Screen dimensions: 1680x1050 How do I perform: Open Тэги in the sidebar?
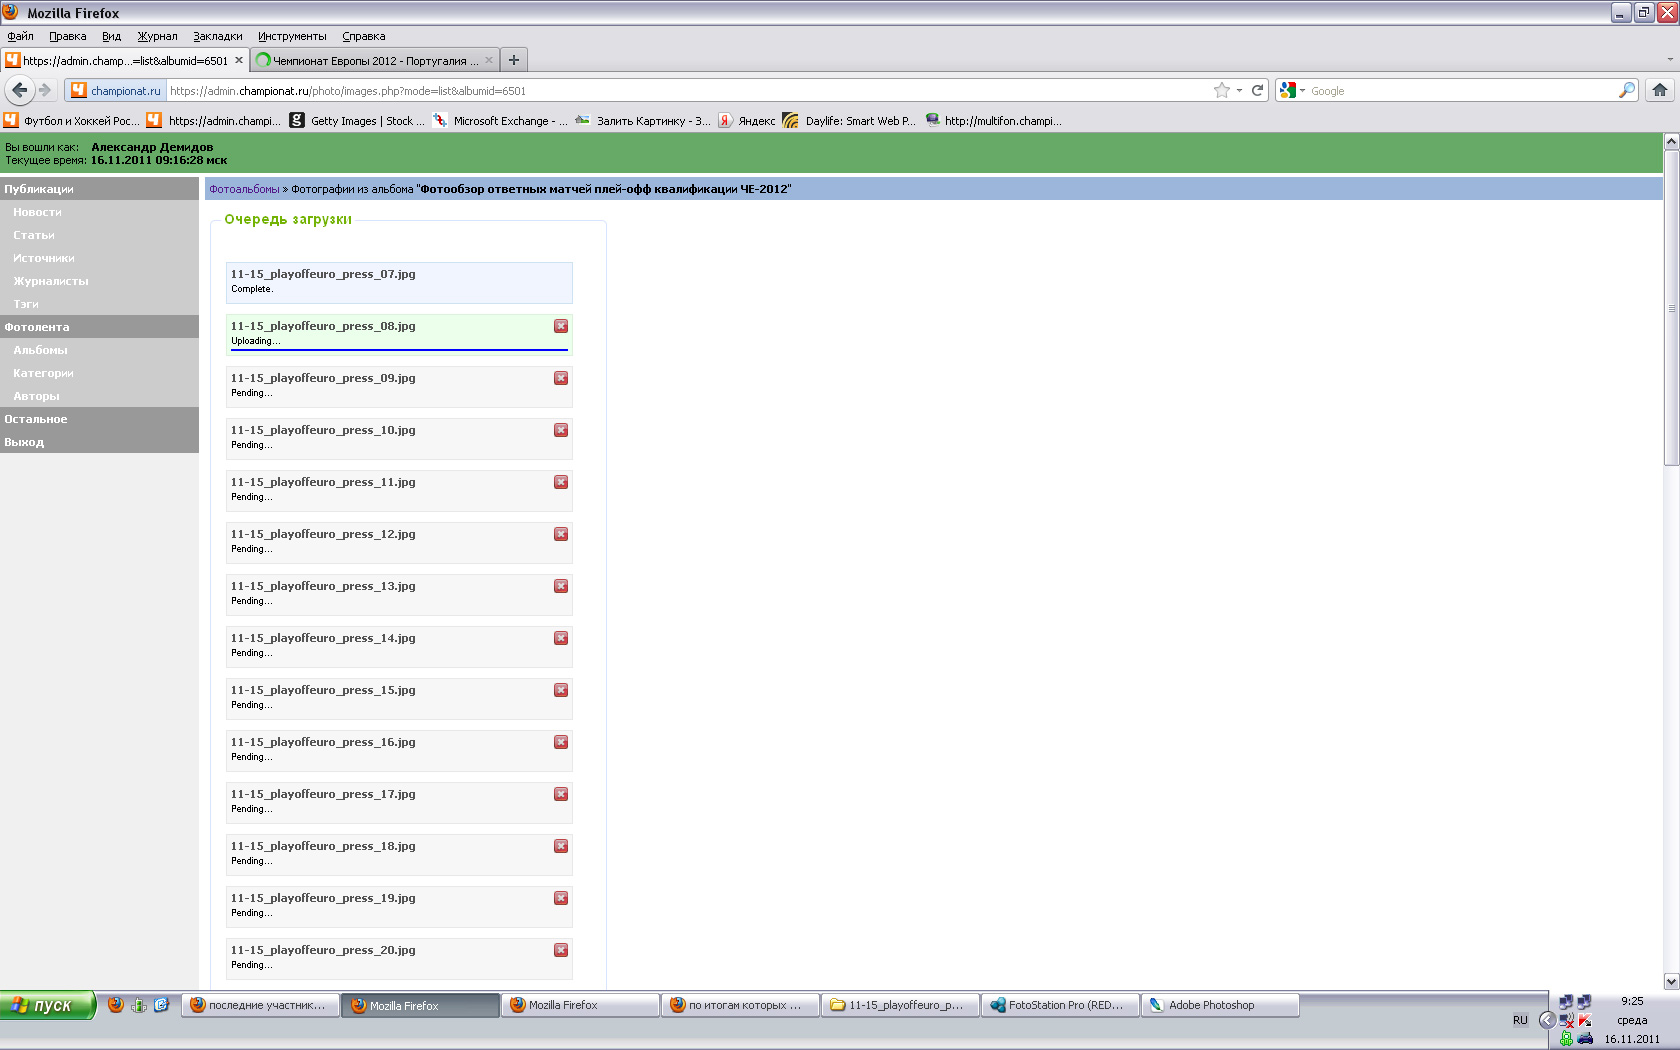(26, 304)
